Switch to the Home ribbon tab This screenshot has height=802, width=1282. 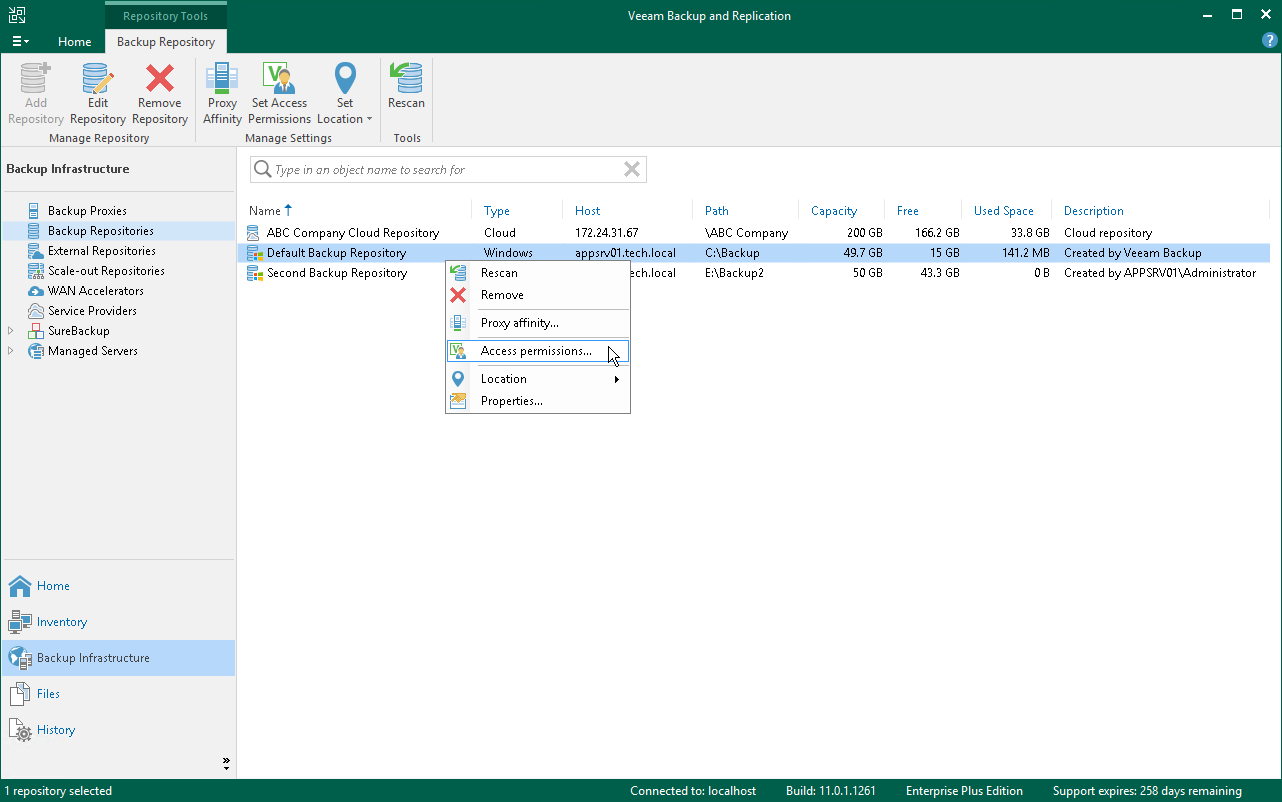pos(74,42)
